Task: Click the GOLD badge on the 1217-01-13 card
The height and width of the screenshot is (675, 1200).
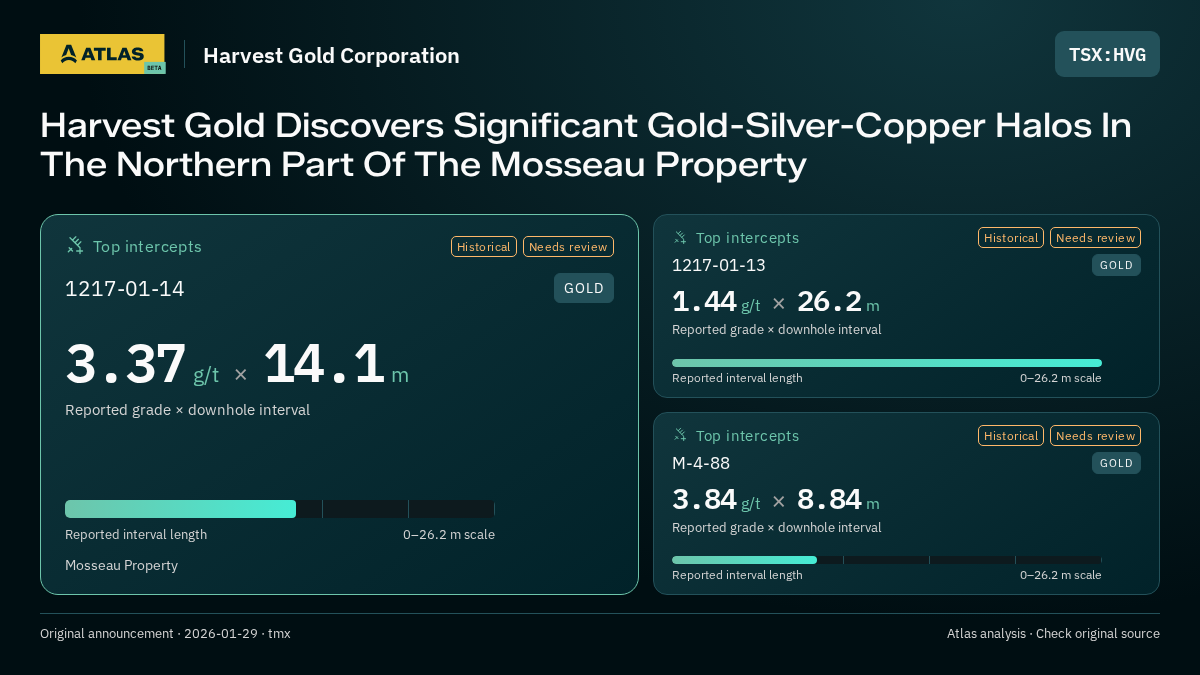Action: 1116,265
